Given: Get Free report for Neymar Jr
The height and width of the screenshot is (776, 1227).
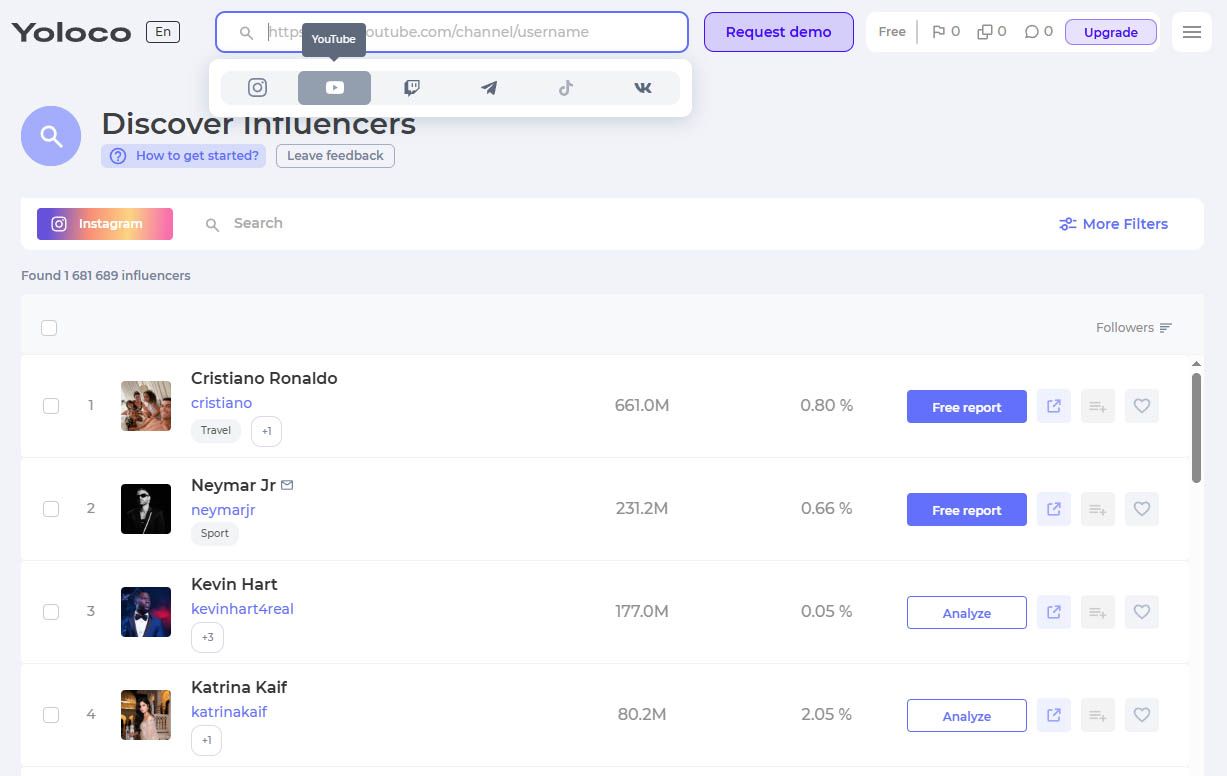Looking at the screenshot, I should [x=967, y=510].
